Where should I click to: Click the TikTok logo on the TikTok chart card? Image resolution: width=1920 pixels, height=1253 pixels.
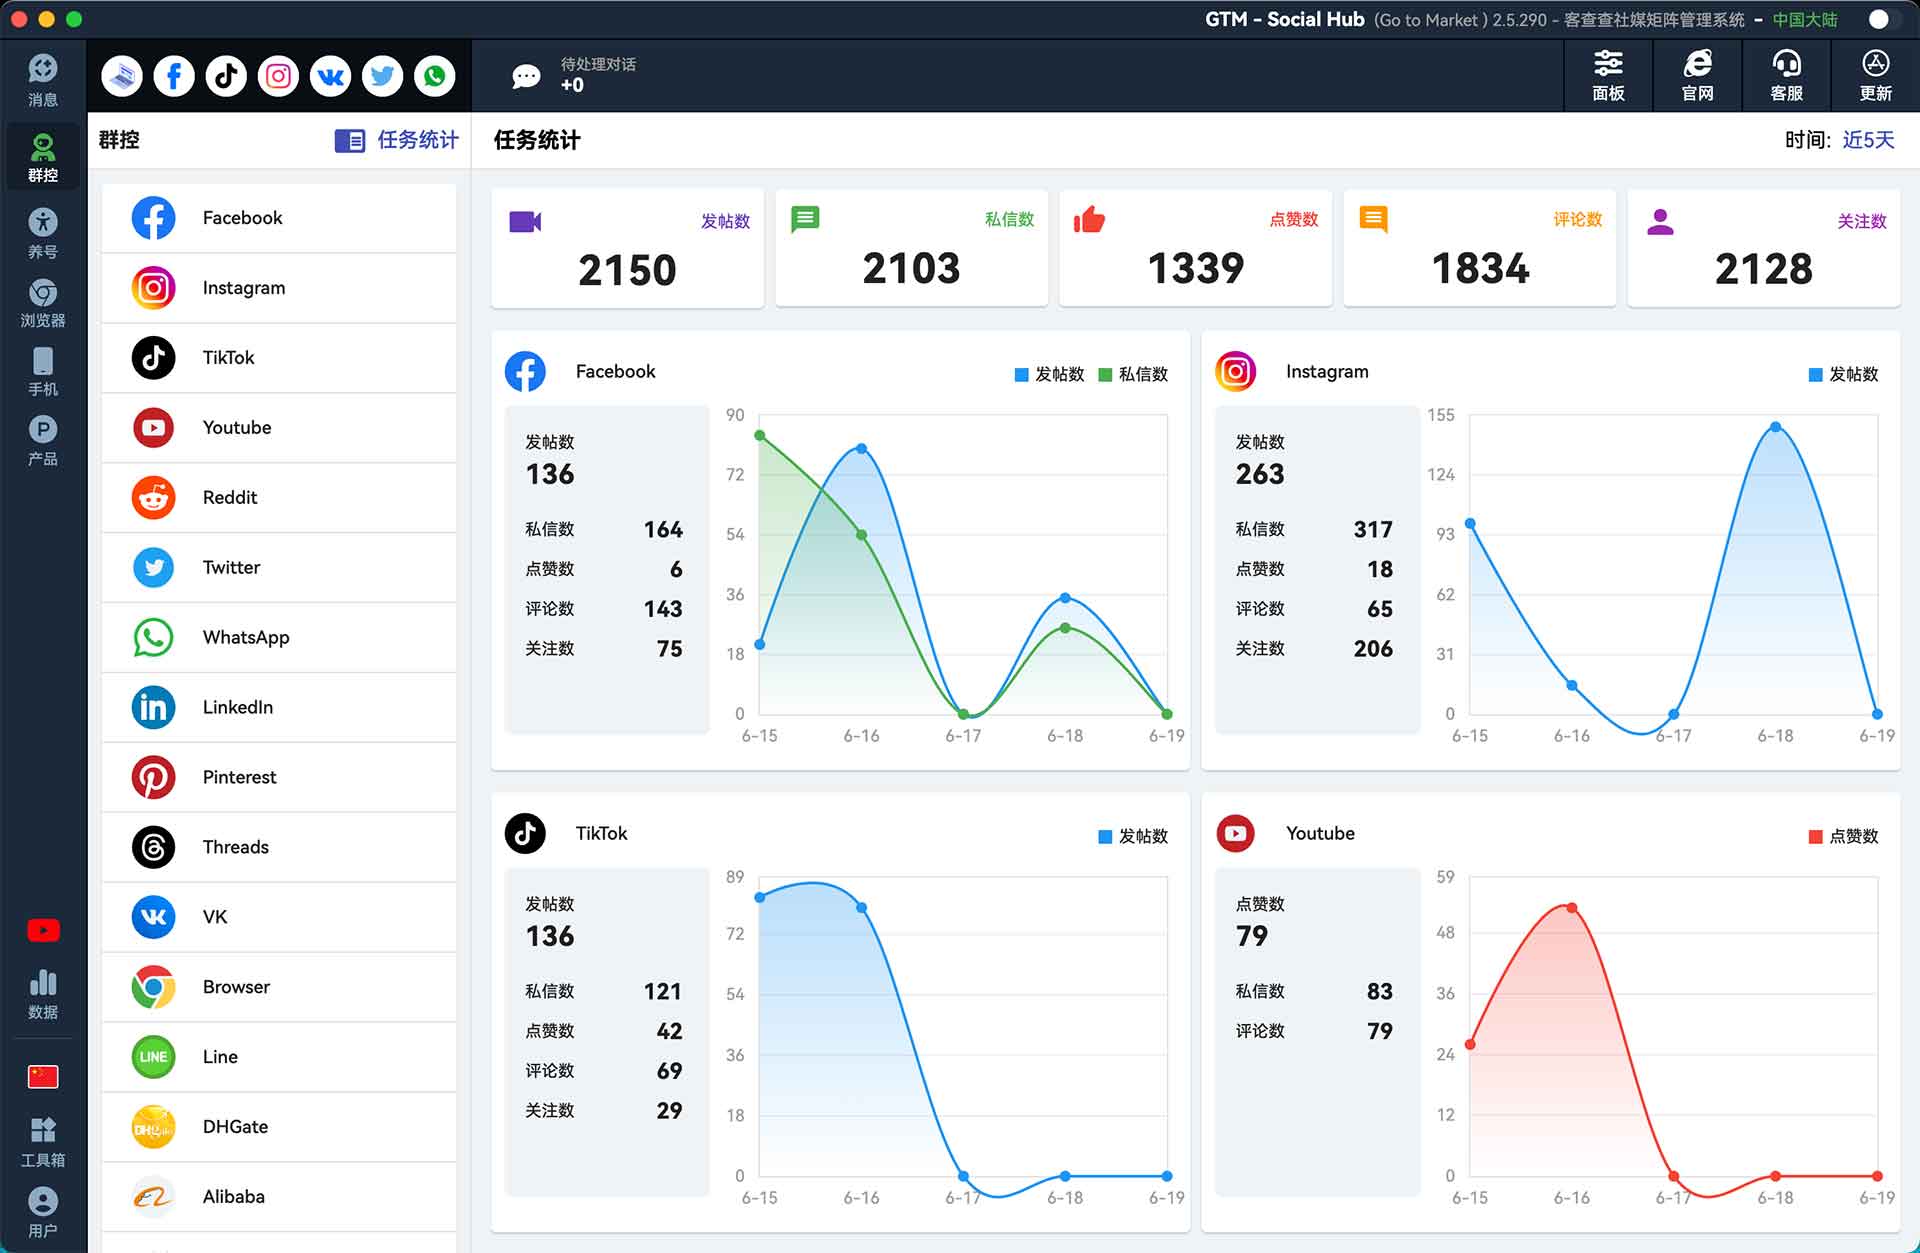tap(525, 833)
